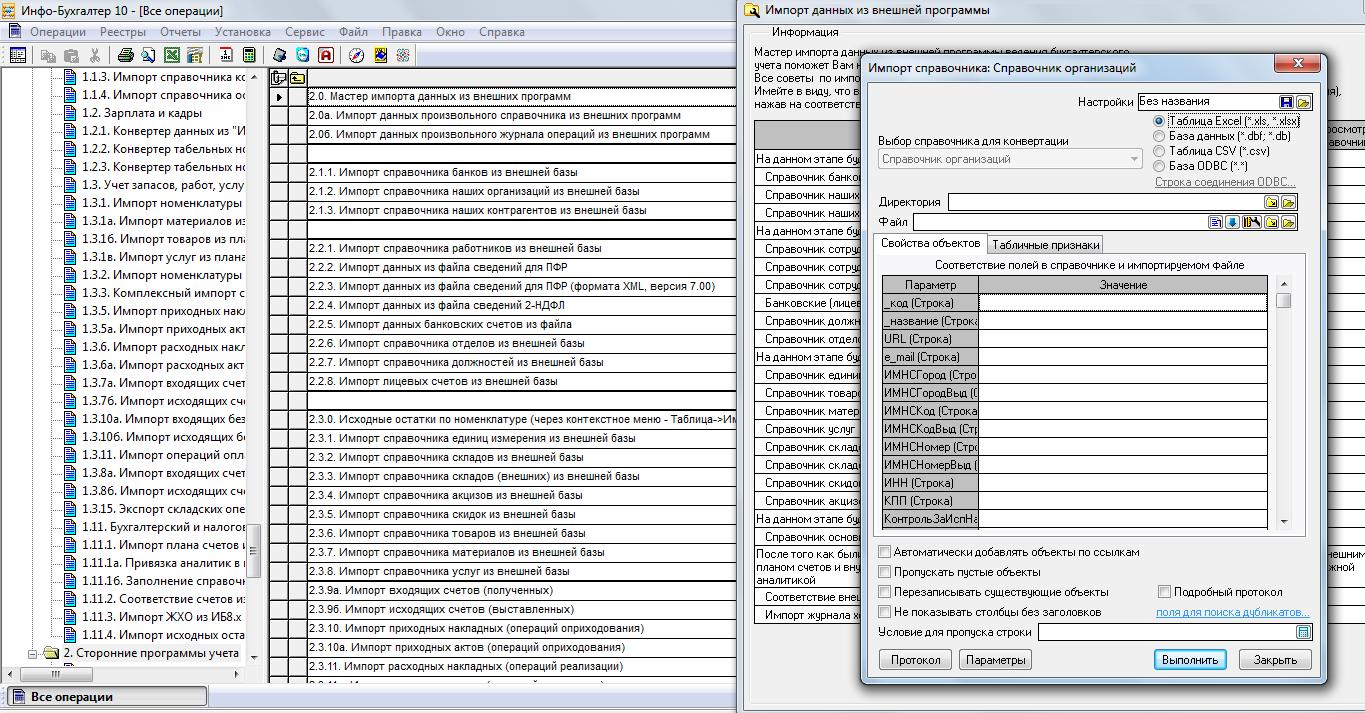1365x713 pixels.
Task: Open the folder icon in Директория field
Action: tap(1288, 202)
